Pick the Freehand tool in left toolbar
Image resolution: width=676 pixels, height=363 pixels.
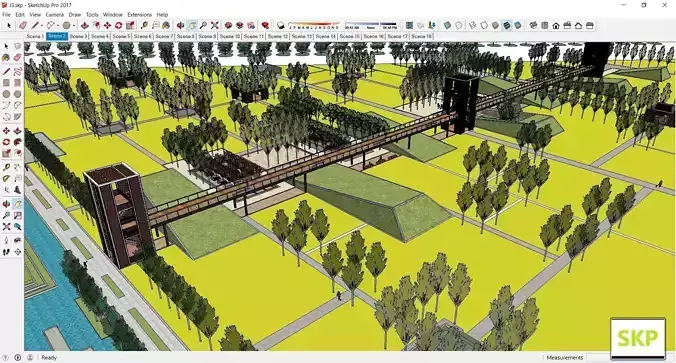(x=17, y=71)
